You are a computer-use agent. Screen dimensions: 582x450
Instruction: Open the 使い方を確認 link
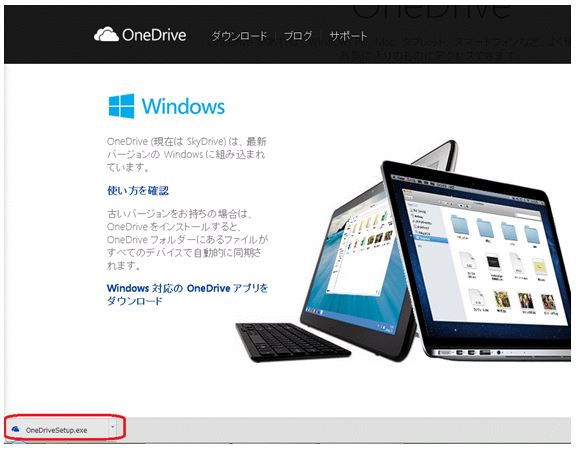(138, 191)
